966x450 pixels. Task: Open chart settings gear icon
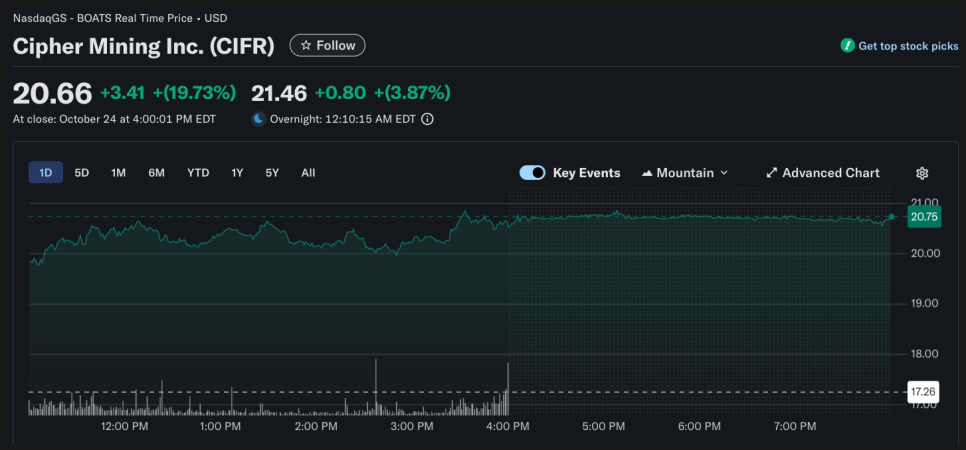pos(922,173)
